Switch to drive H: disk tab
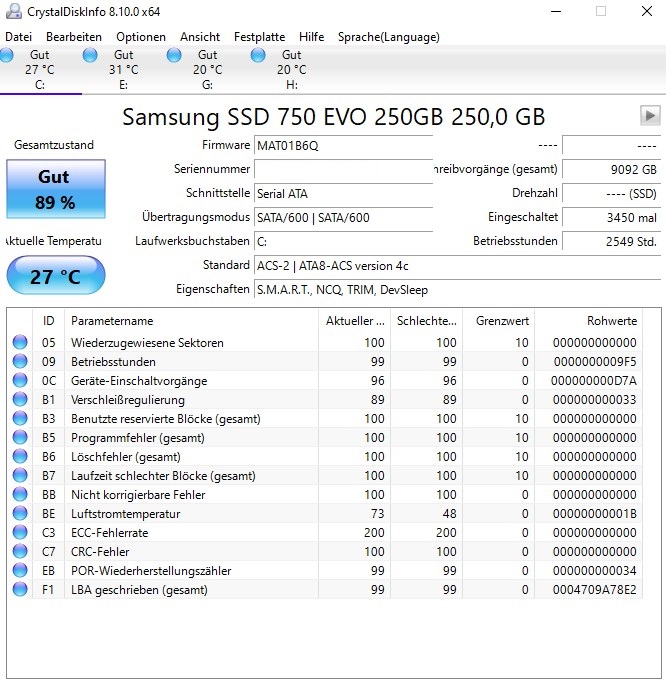Viewport: 666px width, 683px height. pos(291,69)
